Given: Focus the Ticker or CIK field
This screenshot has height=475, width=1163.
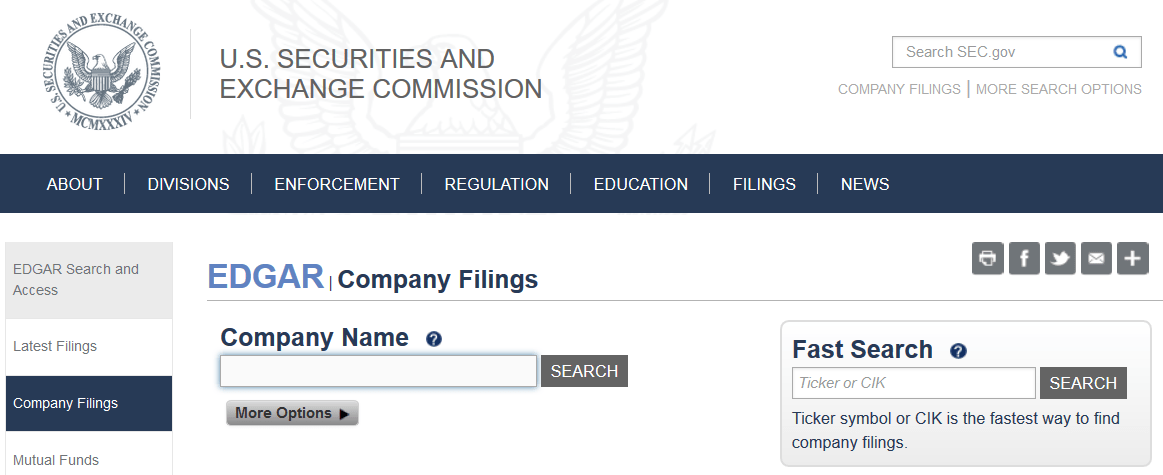Looking at the screenshot, I should coord(913,383).
